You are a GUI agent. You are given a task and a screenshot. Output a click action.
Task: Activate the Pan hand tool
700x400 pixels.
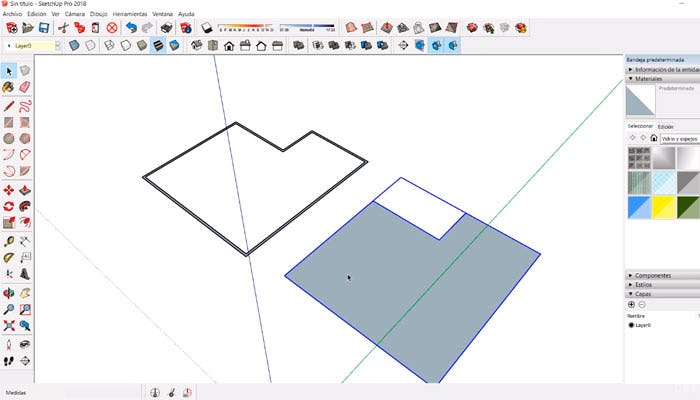[x=25, y=293]
